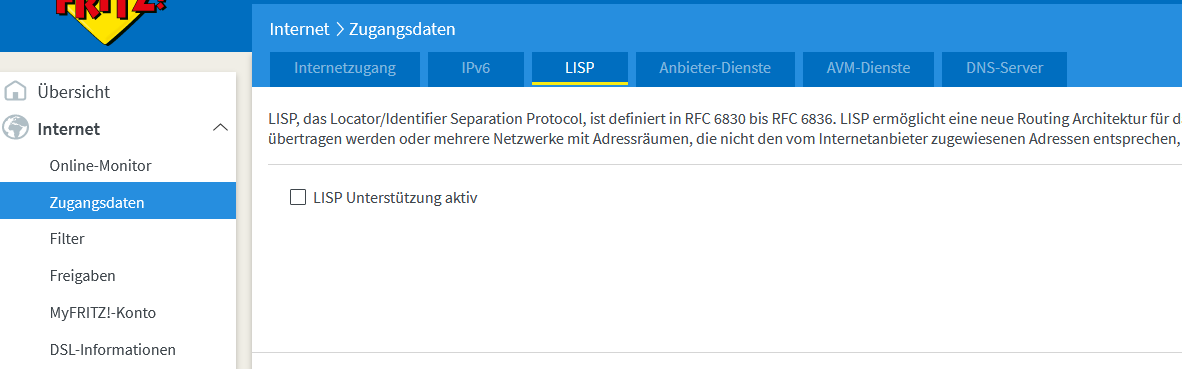Switch to the AVM-Dienste tab
Image resolution: width=1182 pixels, height=369 pixels.
click(868, 69)
